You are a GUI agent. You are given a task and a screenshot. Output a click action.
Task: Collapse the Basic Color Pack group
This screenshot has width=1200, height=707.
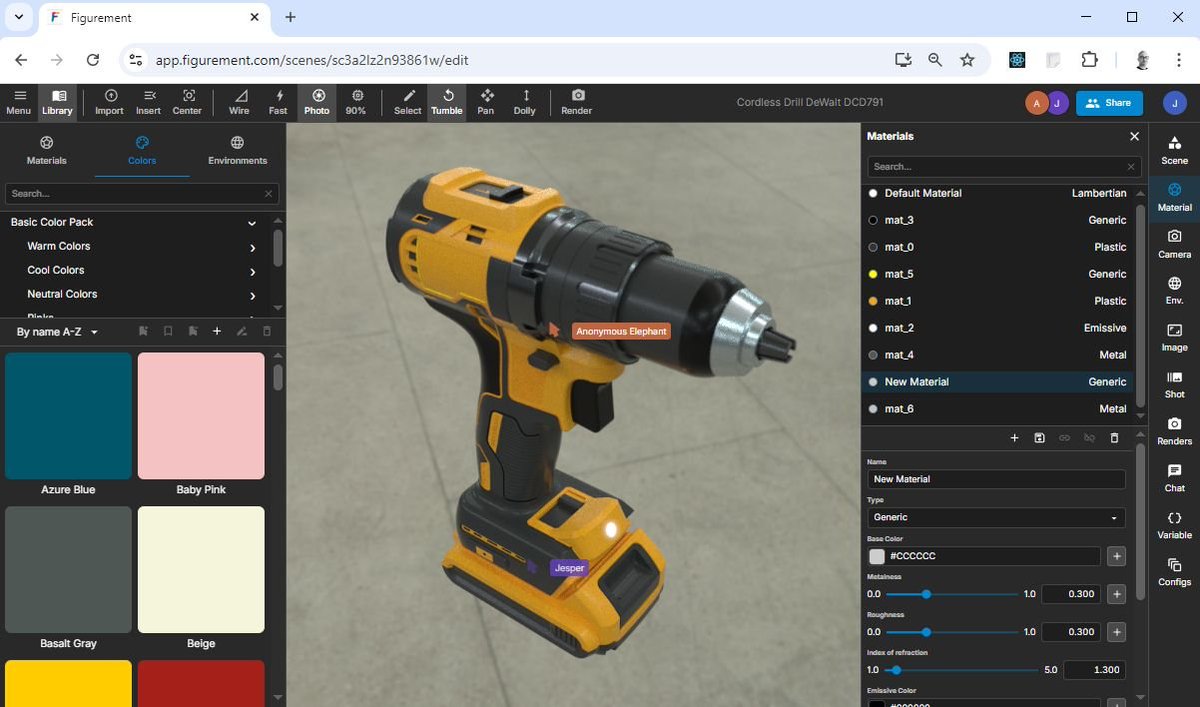(x=252, y=223)
